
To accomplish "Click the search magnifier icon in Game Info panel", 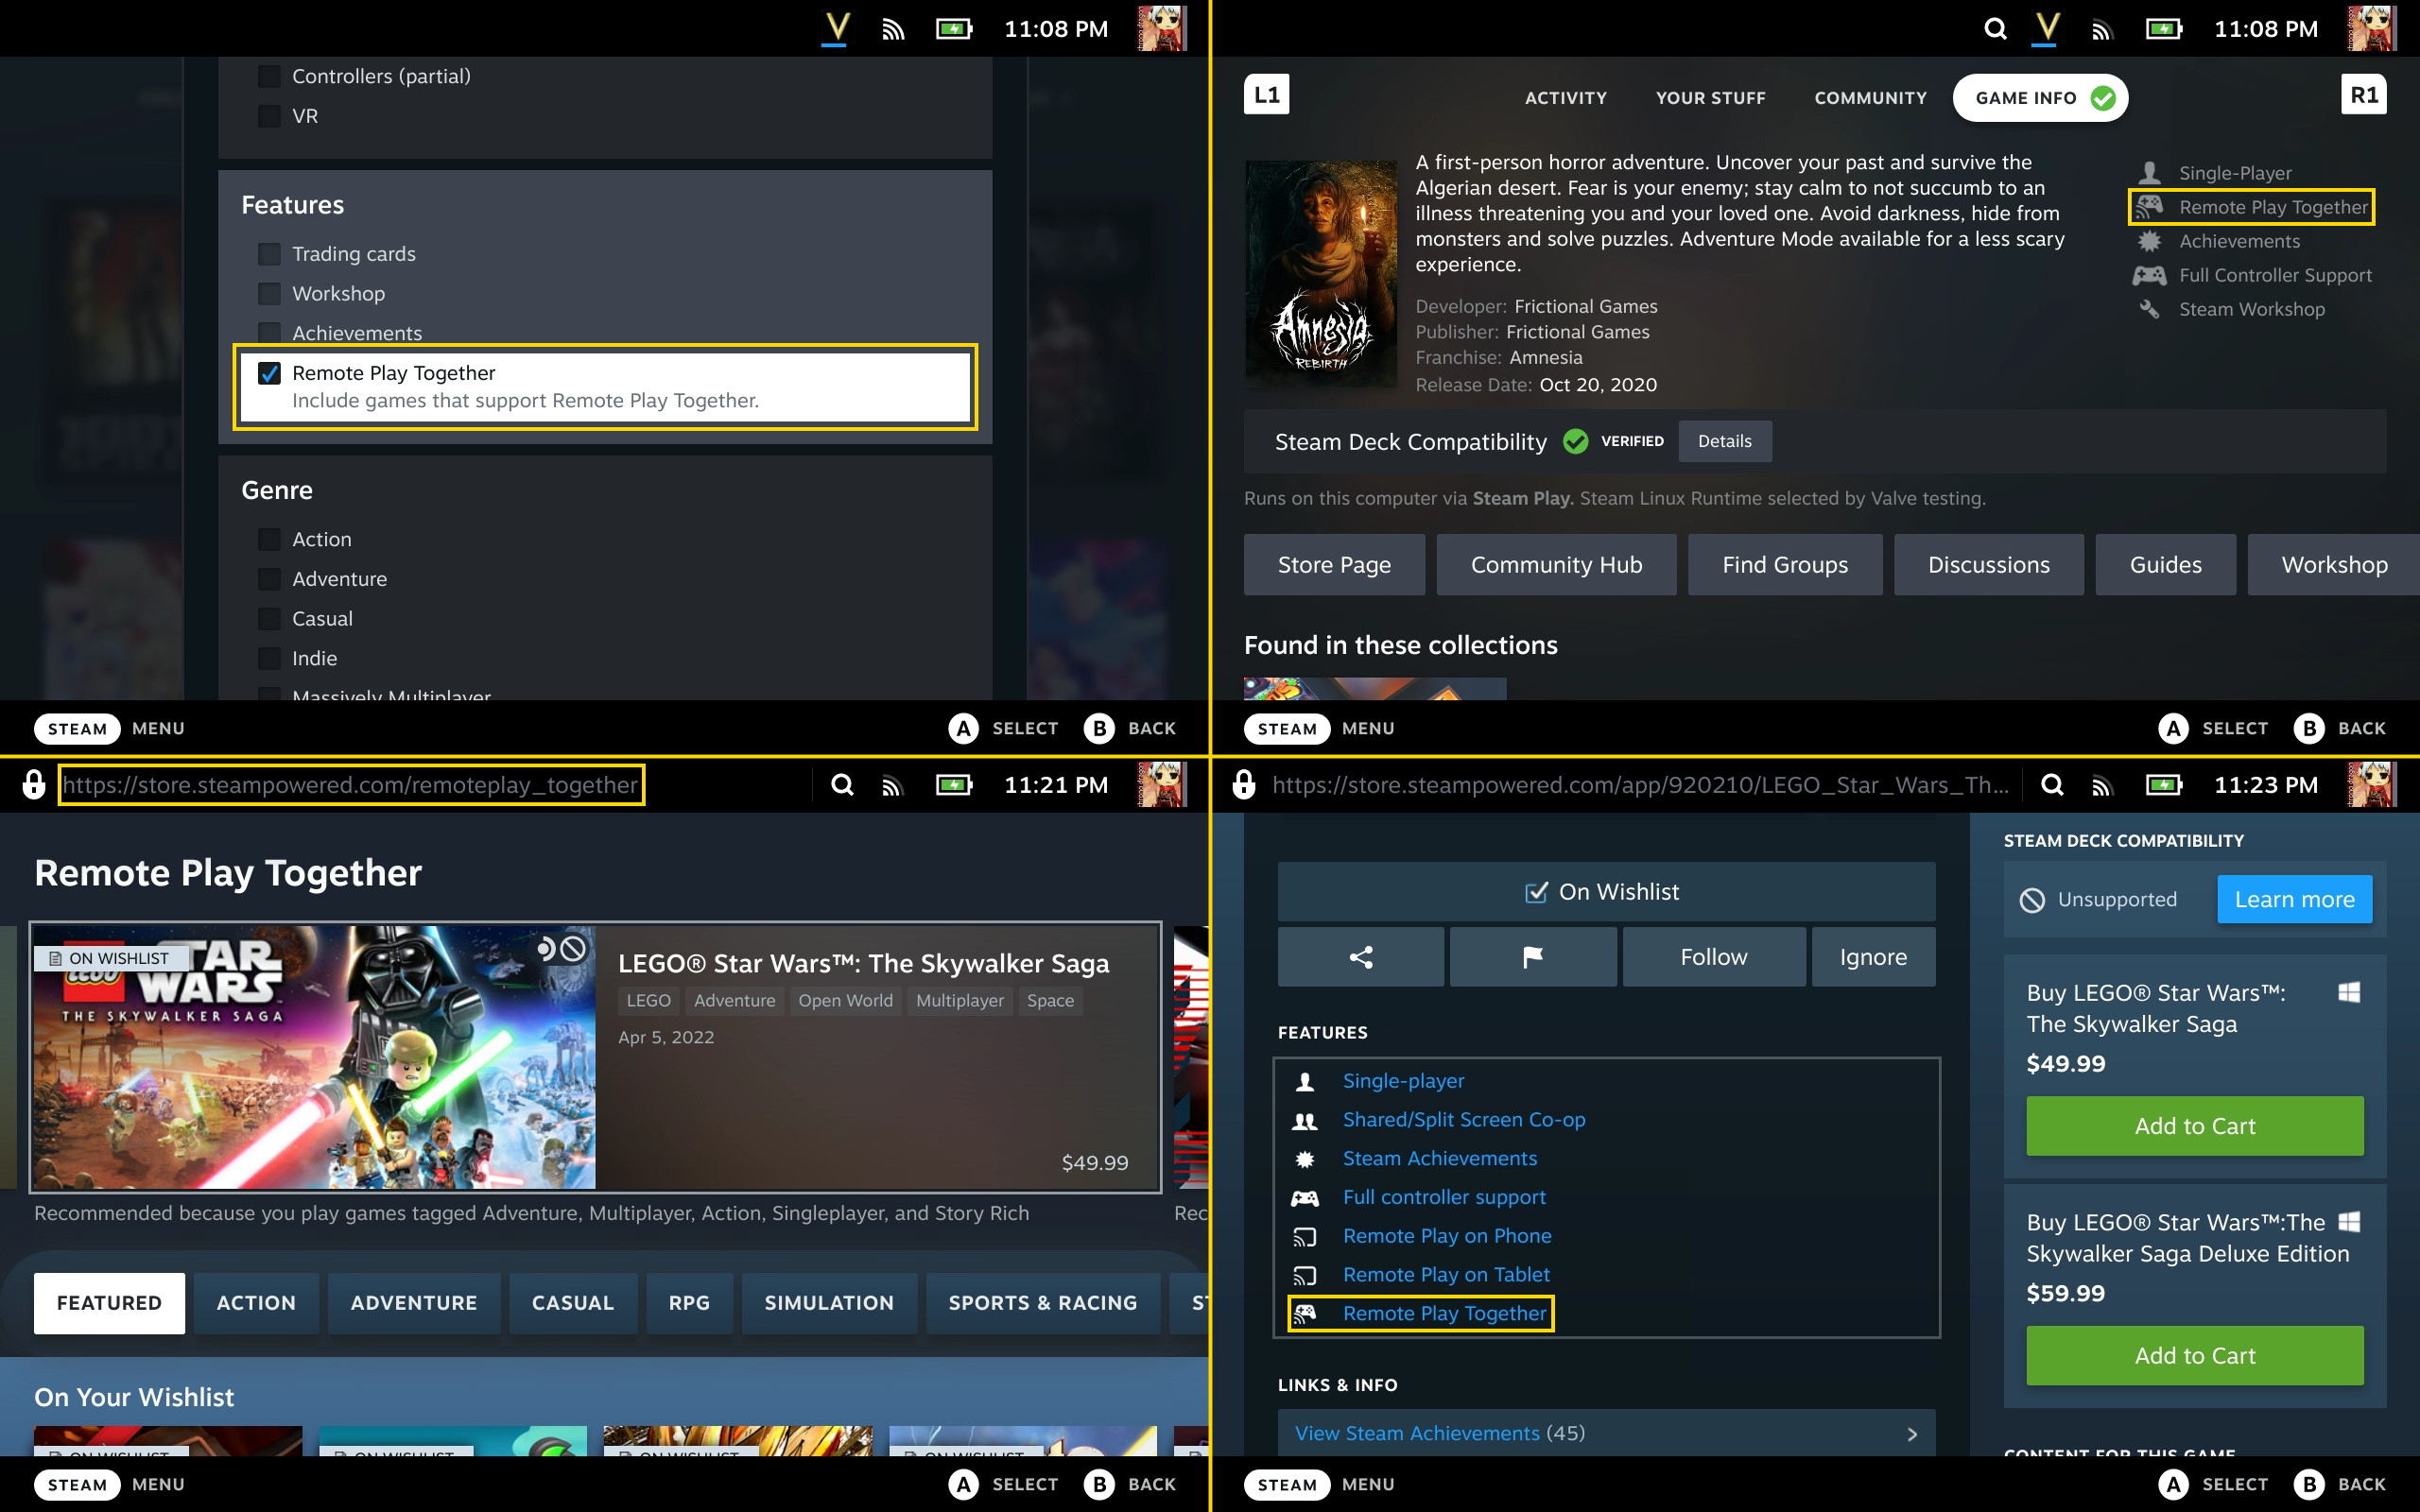I will pos(1995,29).
